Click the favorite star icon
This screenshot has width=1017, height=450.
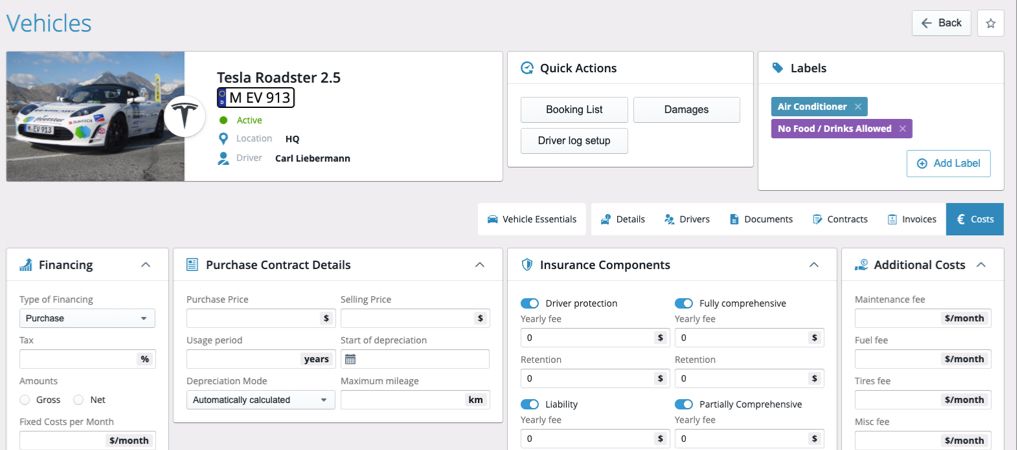pyautogui.click(x=990, y=23)
